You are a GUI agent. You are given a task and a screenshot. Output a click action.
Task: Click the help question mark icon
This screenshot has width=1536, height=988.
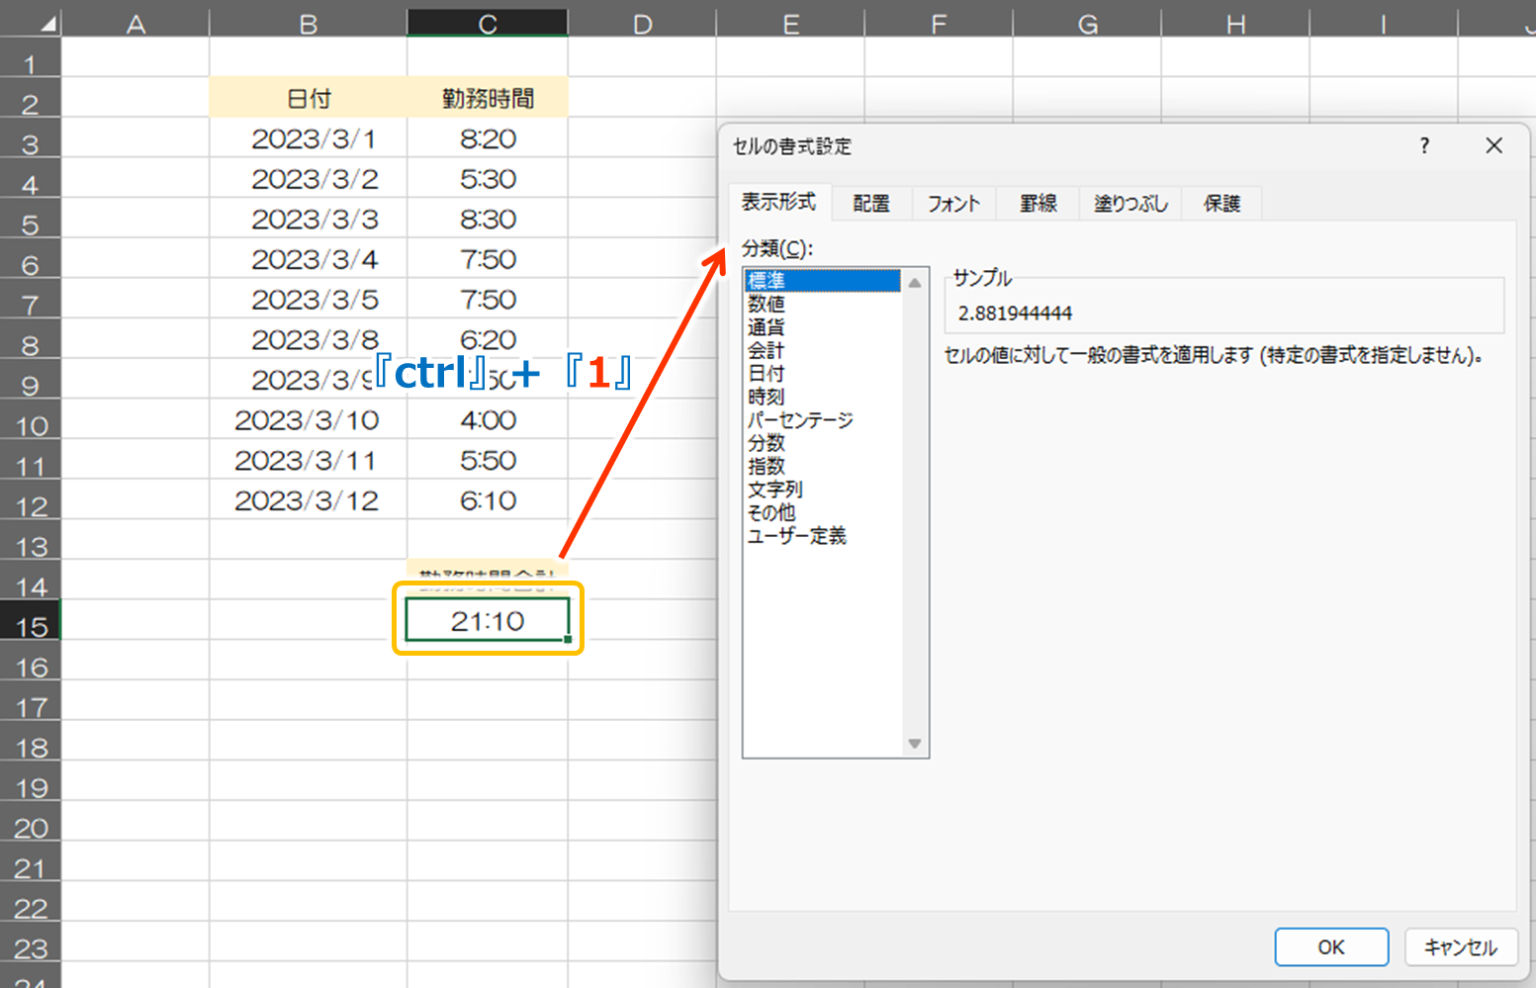pos(1424,146)
